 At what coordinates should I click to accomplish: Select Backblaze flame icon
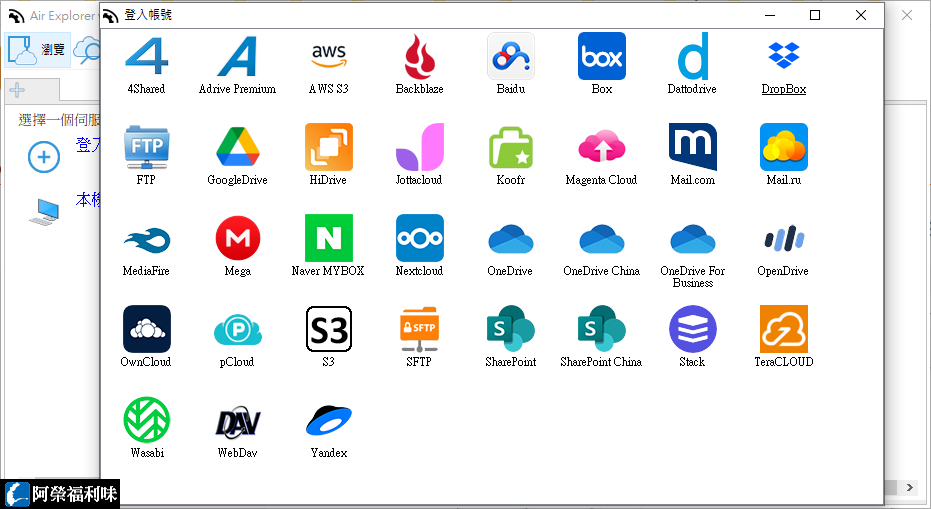point(420,56)
